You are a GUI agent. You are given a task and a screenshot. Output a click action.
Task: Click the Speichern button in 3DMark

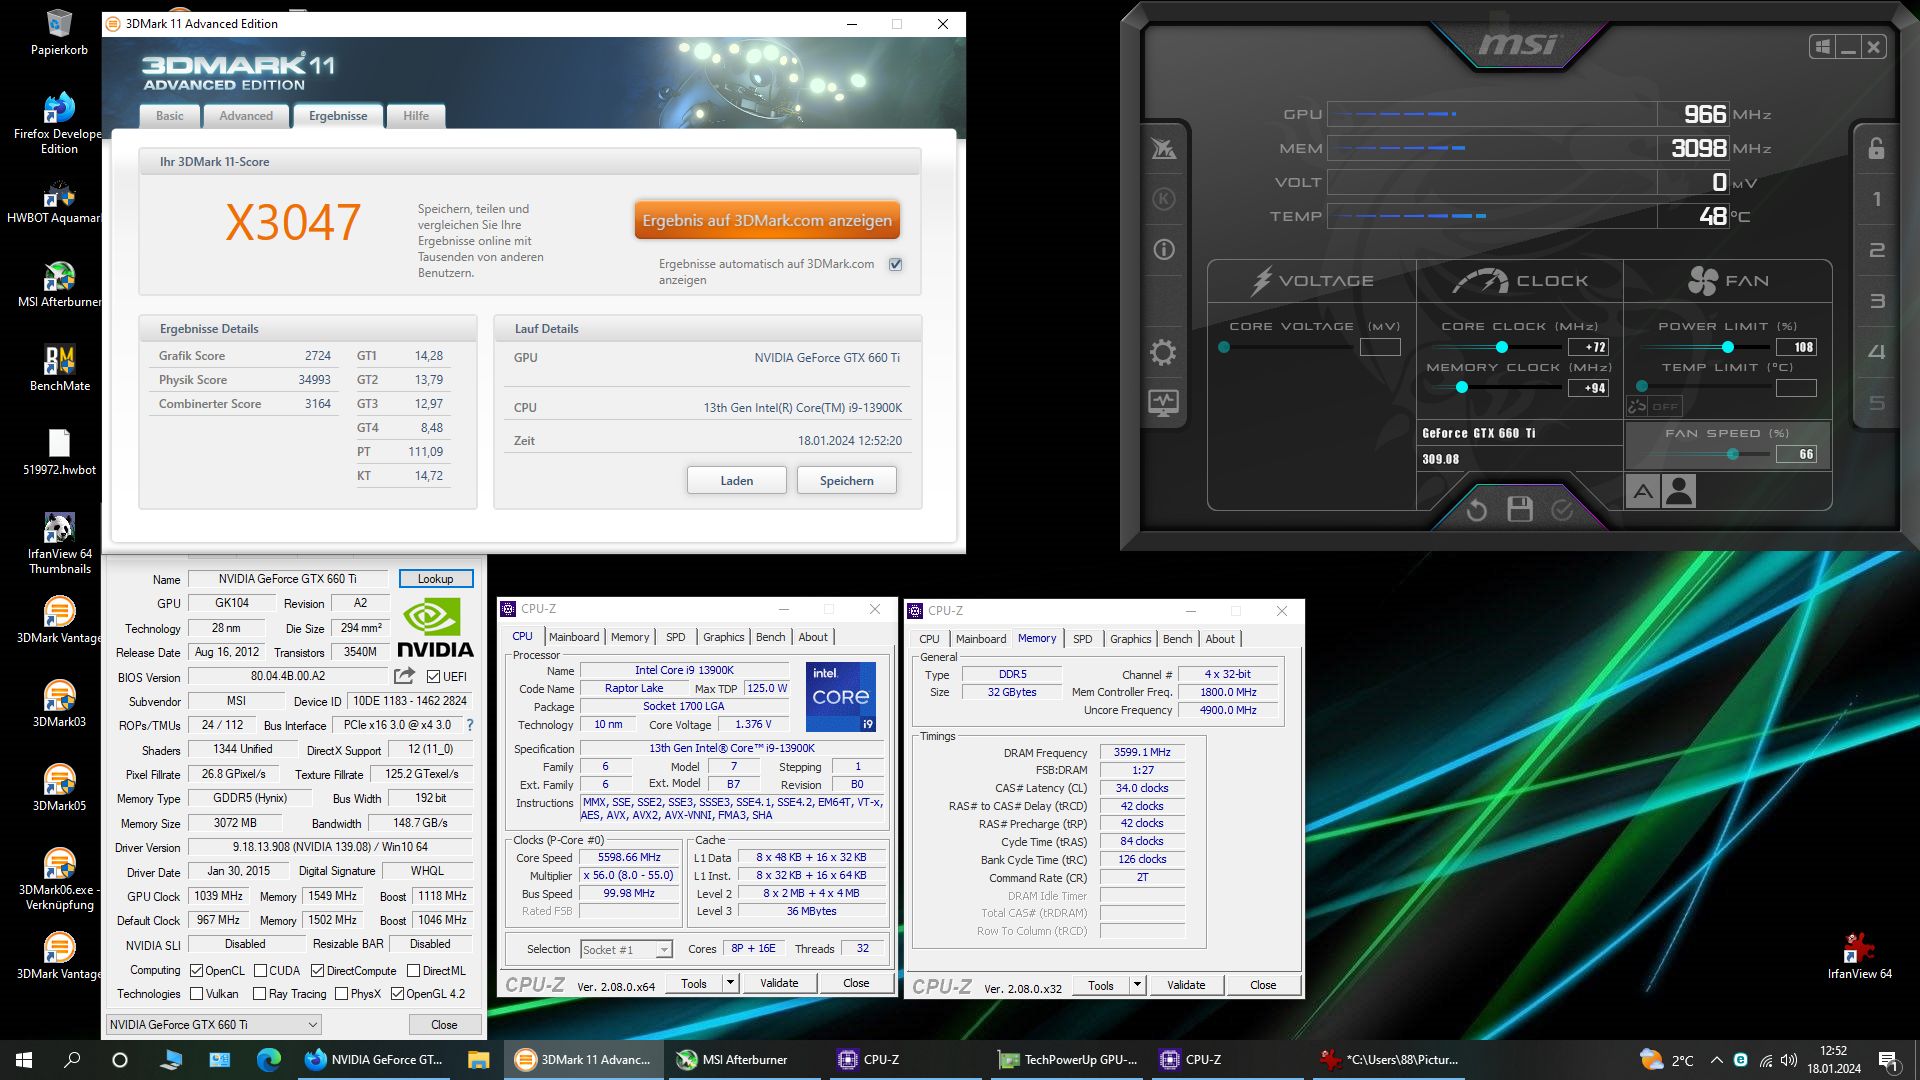coord(846,481)
